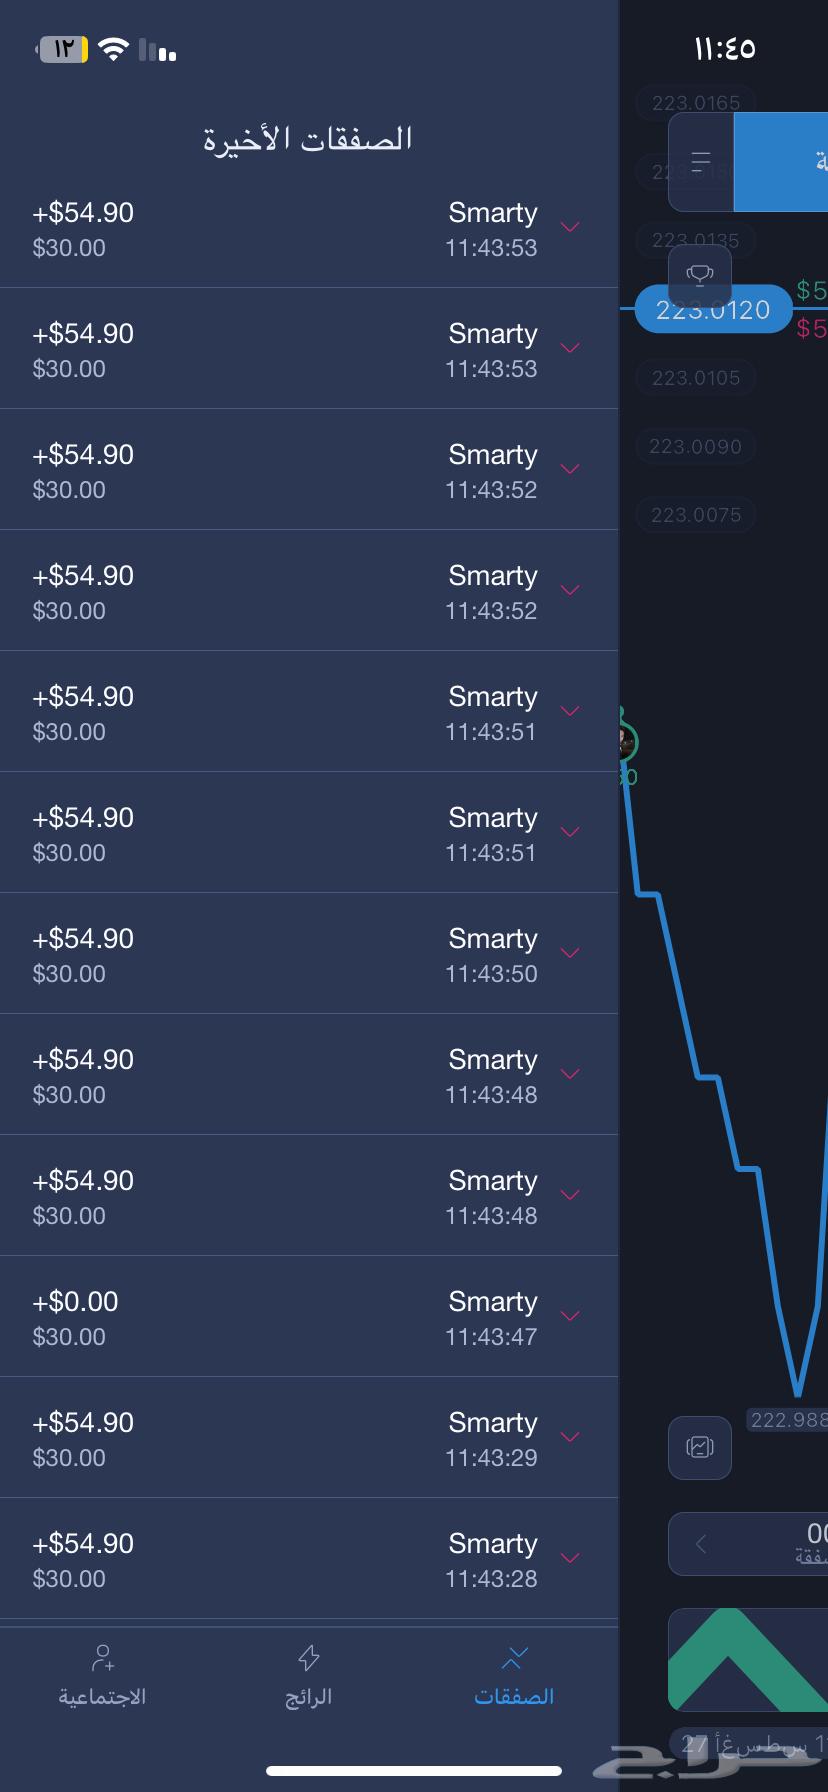Tap the blue 223.0120 current price marker
This screenshot has height=1792, width=828.
click(x=713, y=309)
